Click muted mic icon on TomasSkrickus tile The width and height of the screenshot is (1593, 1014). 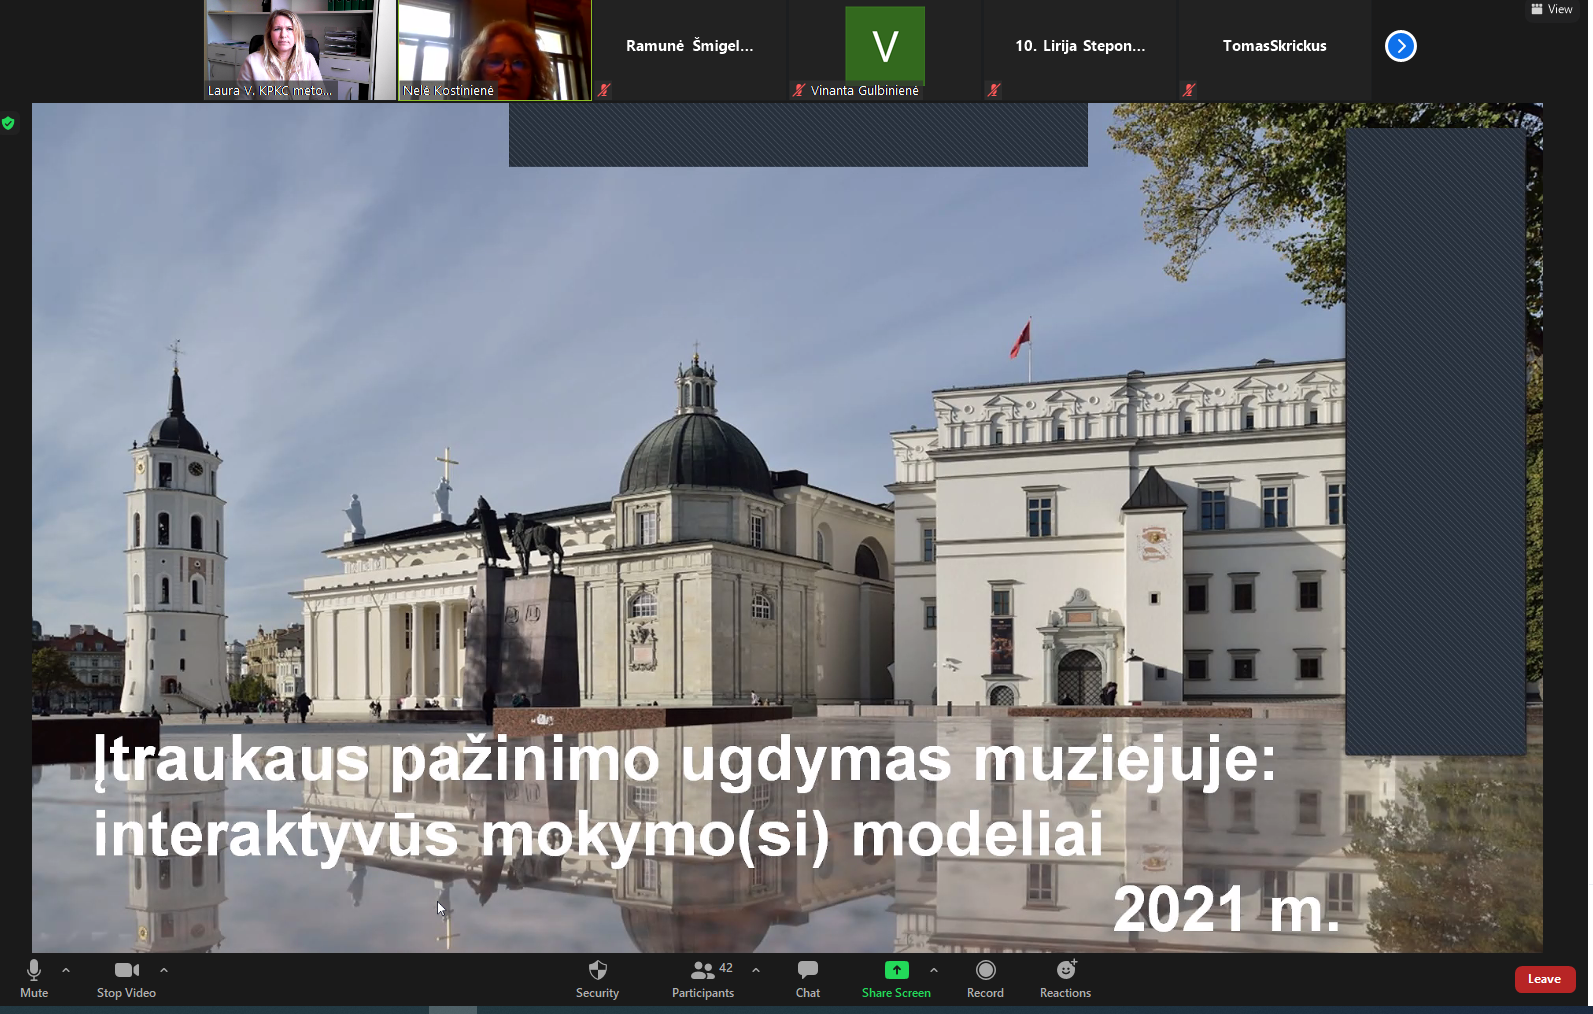click(1189, 90)
